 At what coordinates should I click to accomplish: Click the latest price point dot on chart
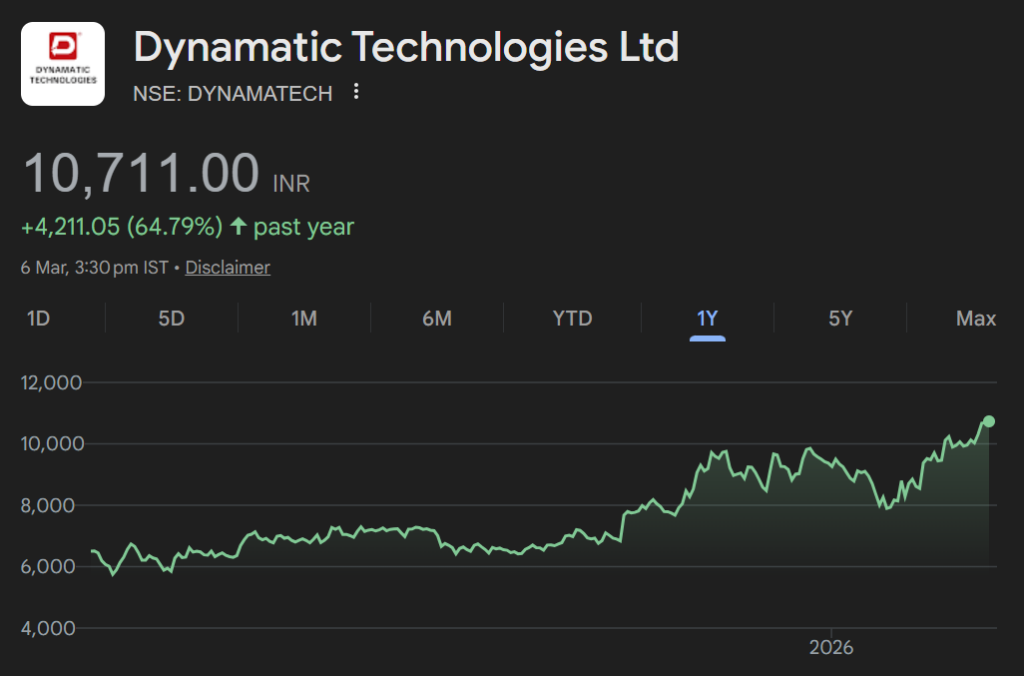988,422
